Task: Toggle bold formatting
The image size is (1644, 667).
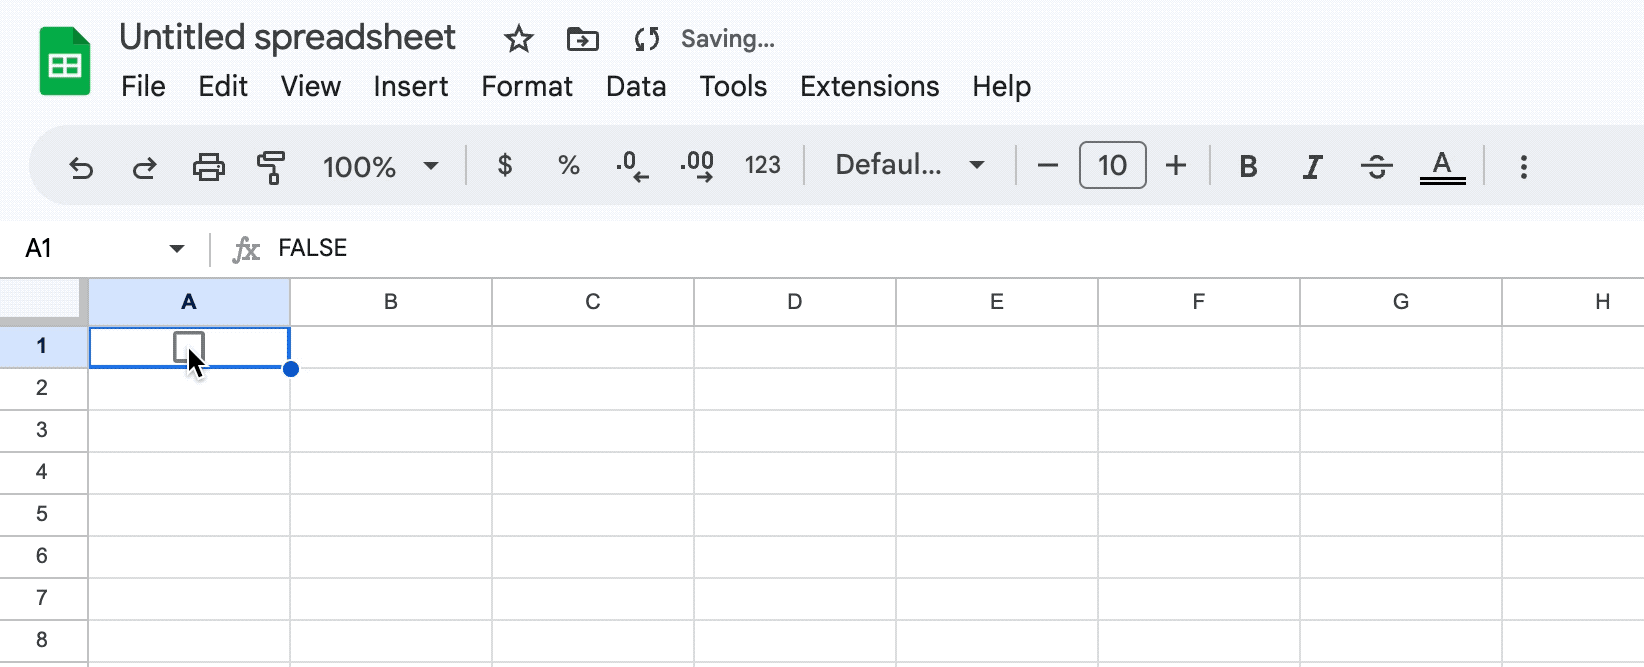Action: coord(1247,166)
